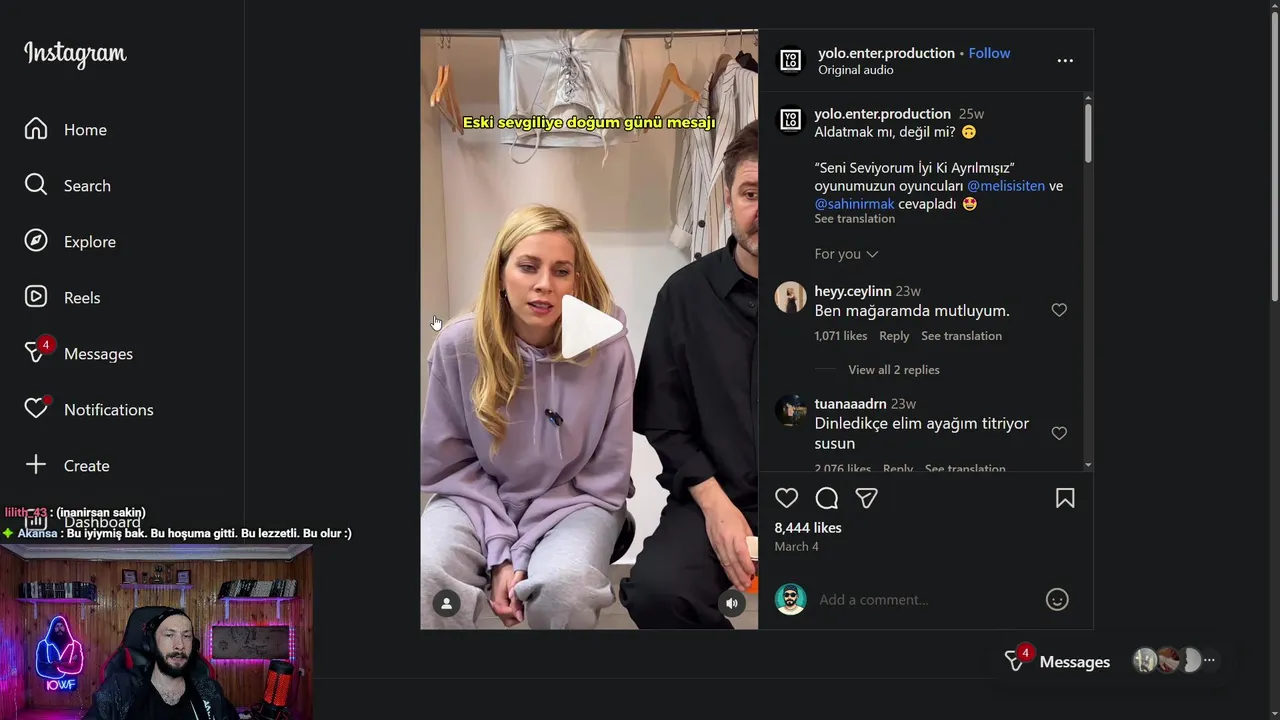Like tuanaaadrn's comment

[1059, 433]
